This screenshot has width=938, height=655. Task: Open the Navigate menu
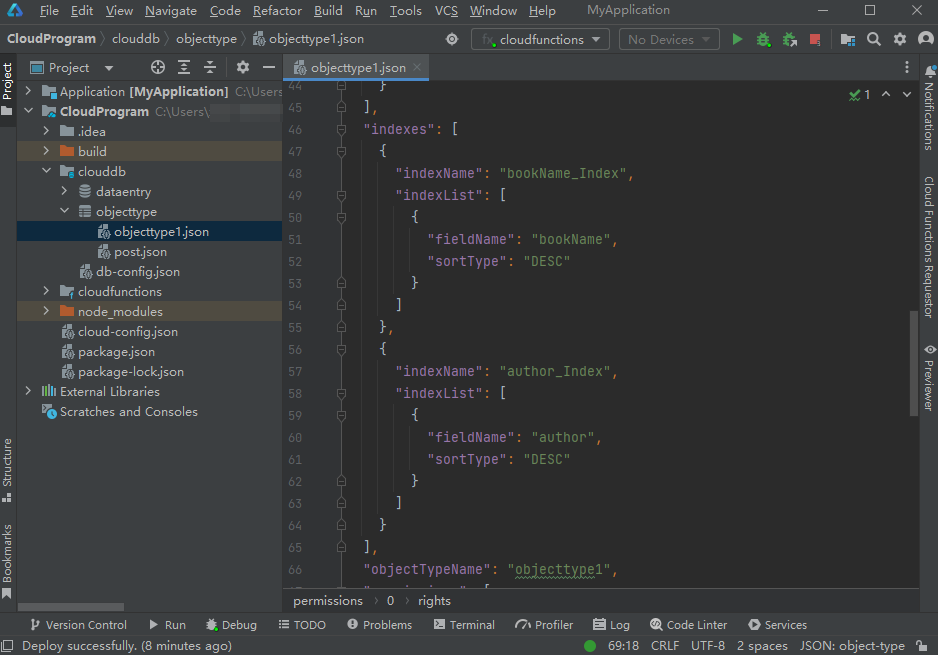click(x=170, y=11)
